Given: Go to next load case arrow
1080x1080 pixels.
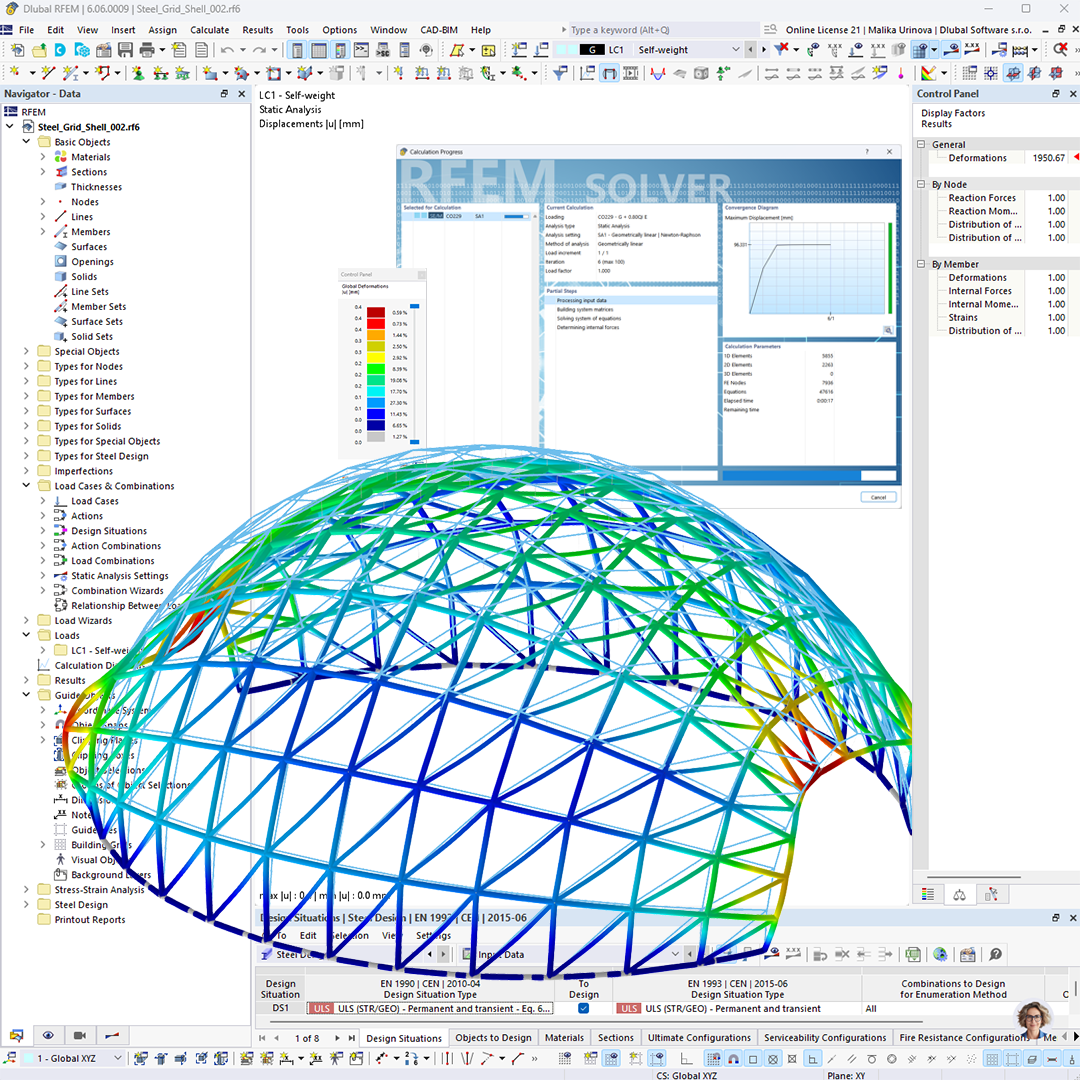Looking at the screenshot, I should tap(764, 50).
